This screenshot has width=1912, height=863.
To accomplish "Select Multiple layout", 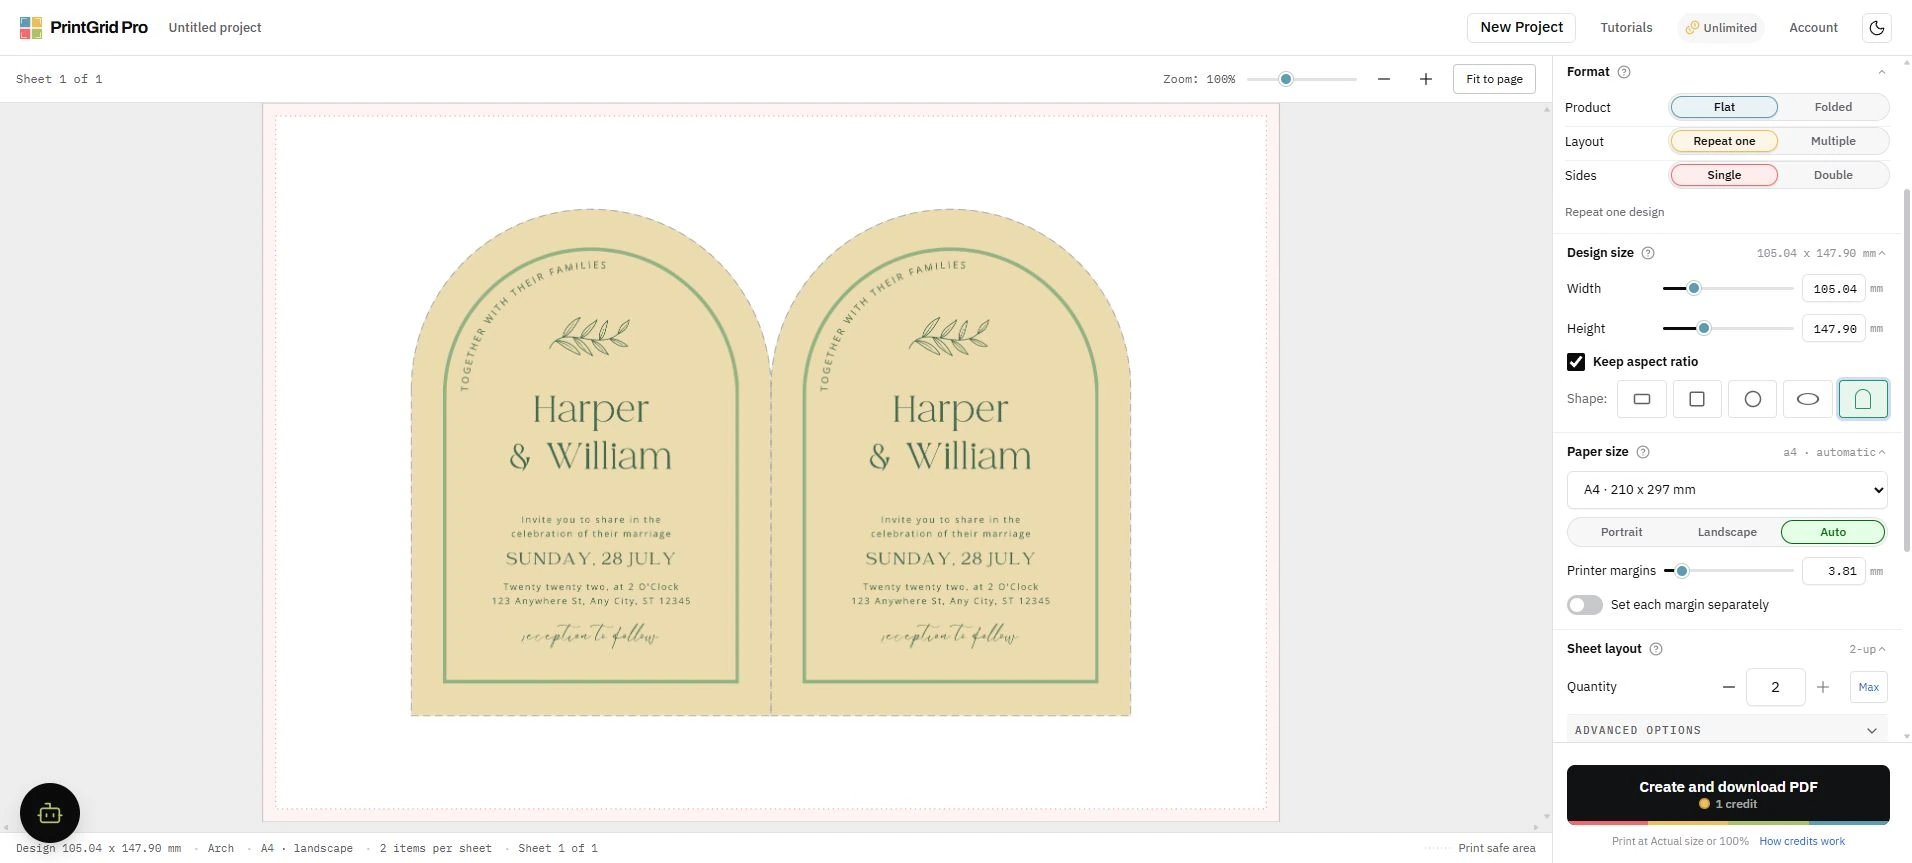I will [x=1833, y=141].
